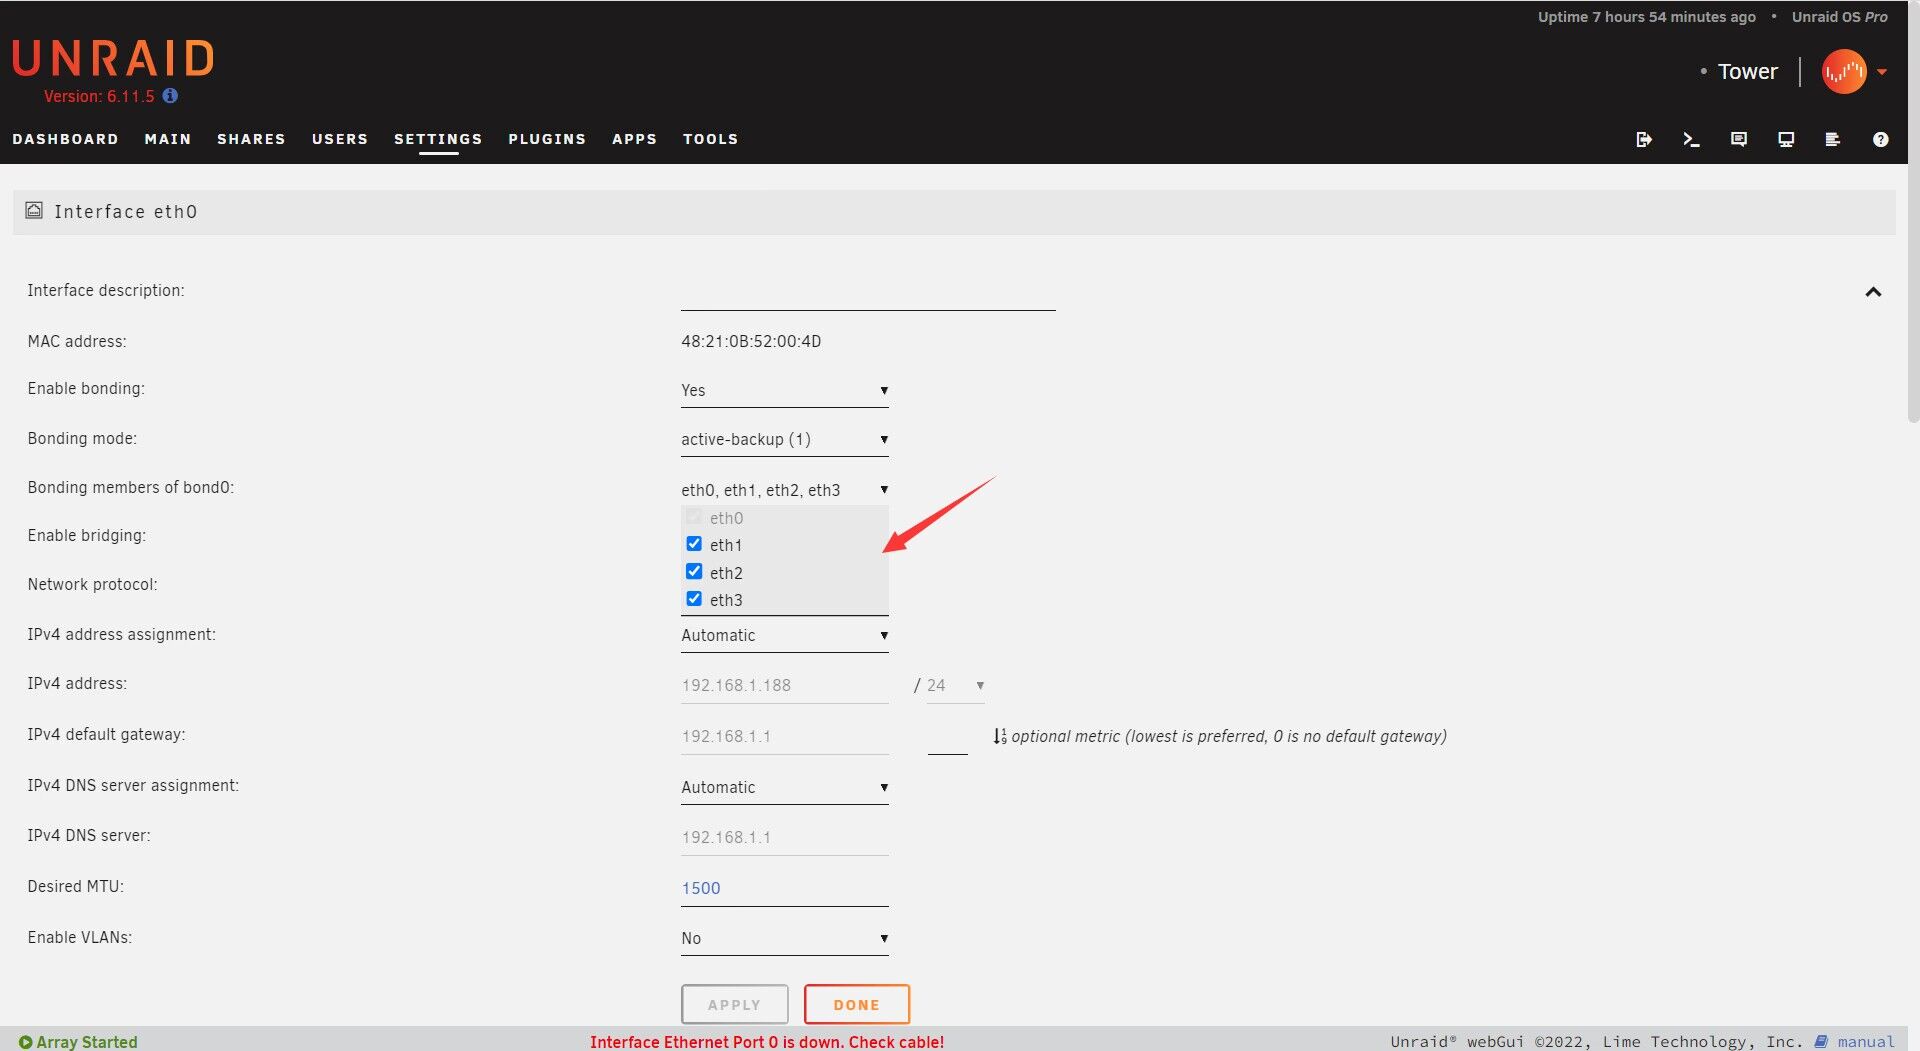This screenshot has width=1920, height=1051.
Task: Open the Bonding mode dropdown
Action: click(785, 439)
